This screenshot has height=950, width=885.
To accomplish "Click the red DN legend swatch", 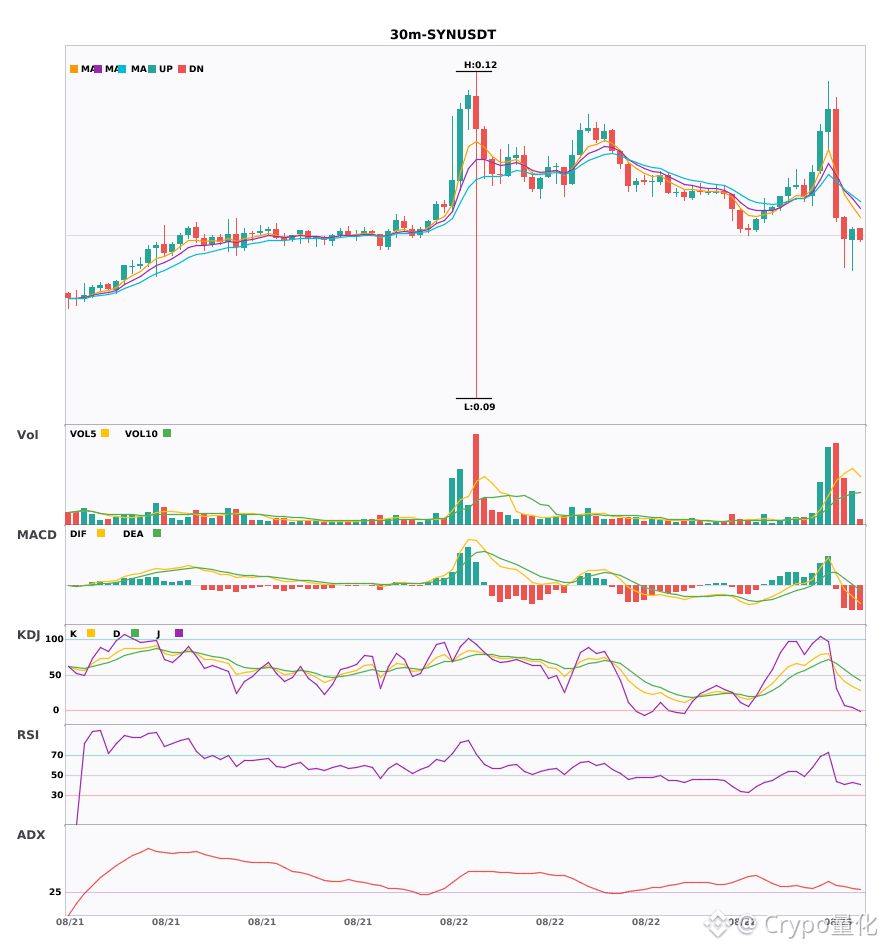I will tap(182, 69).
